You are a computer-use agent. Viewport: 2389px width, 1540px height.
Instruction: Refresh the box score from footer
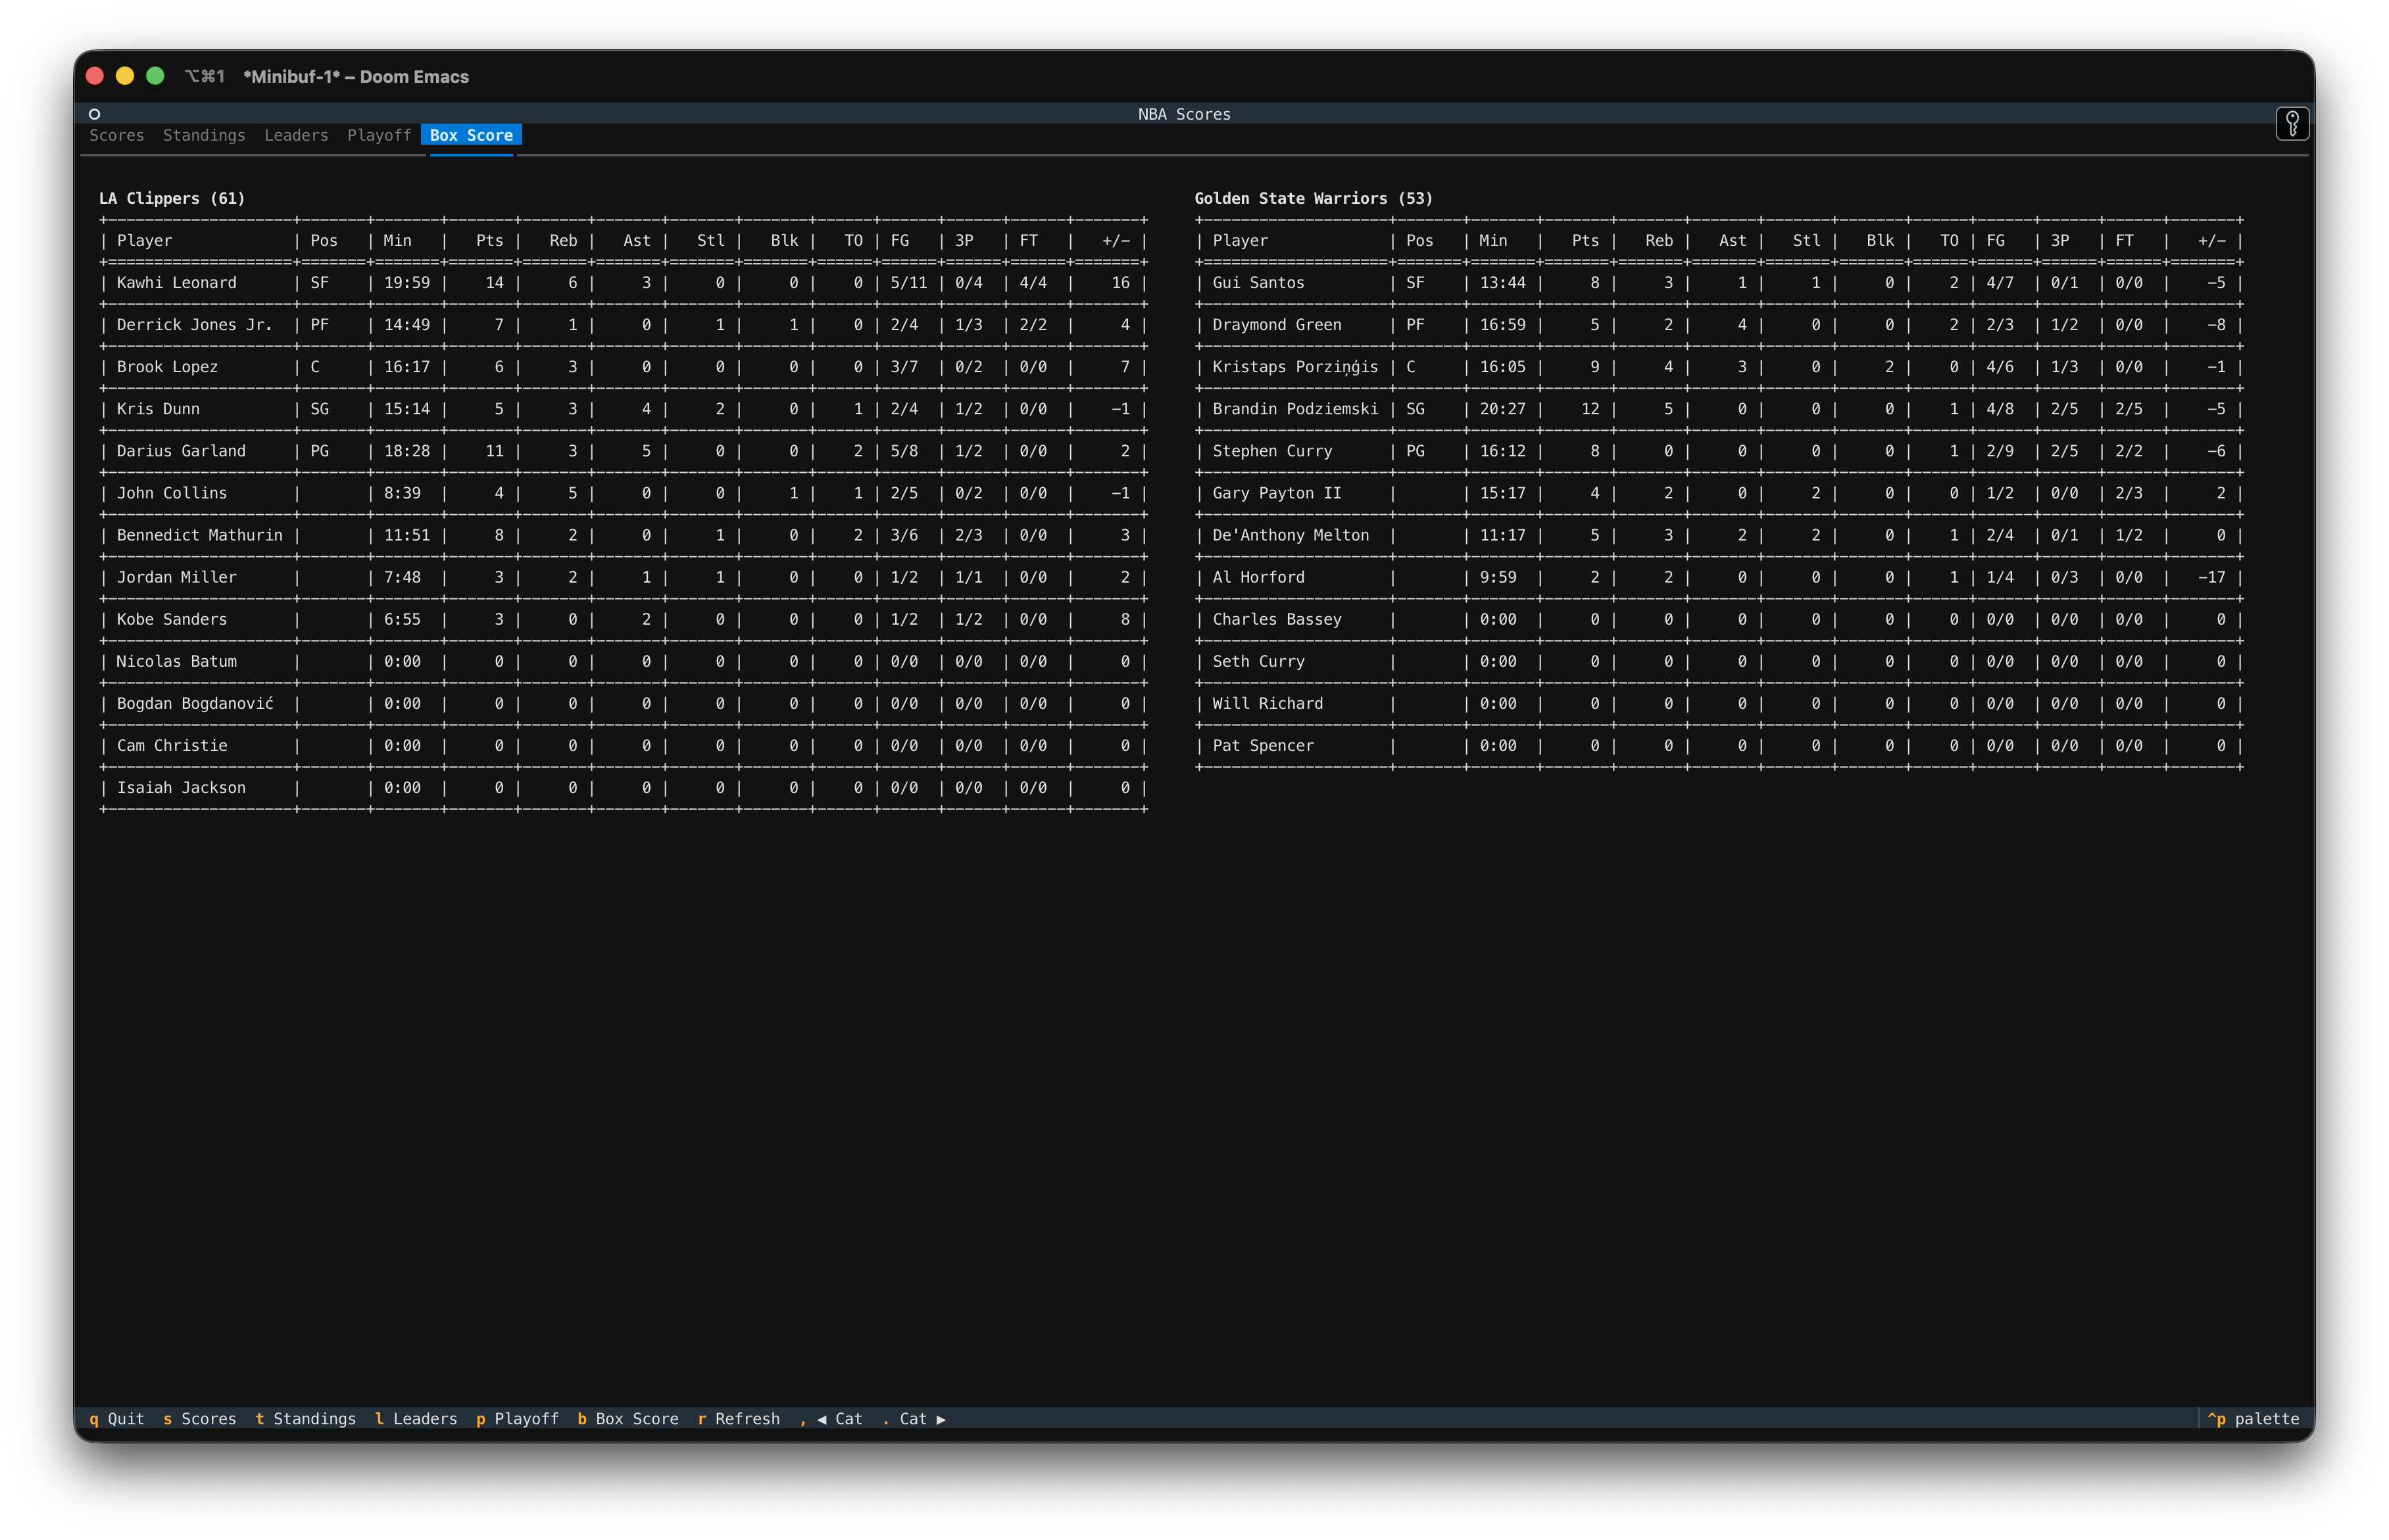coord(739,1419)
